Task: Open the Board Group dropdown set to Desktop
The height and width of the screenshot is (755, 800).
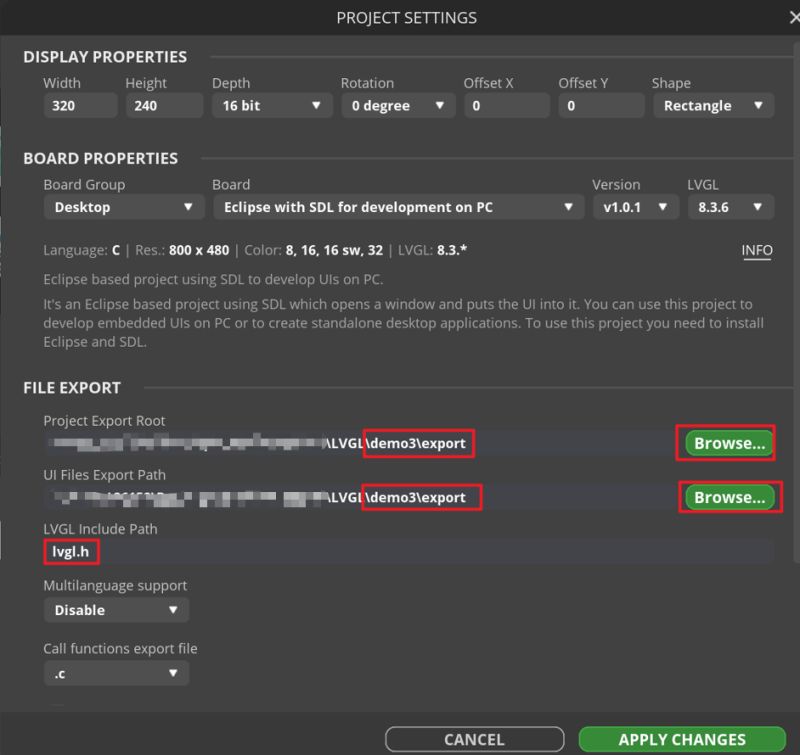Action: (x=123, y=207)
